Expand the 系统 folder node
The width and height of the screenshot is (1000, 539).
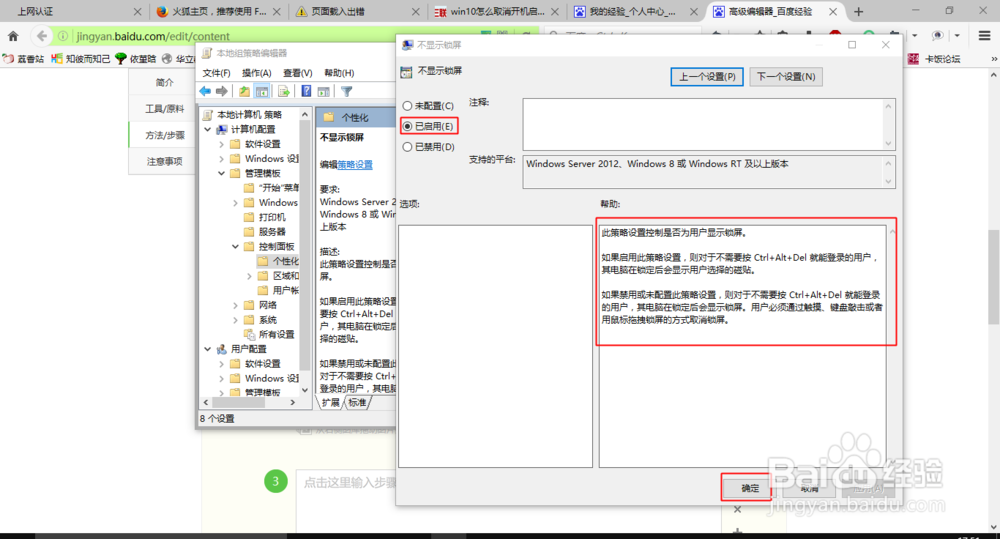[x=236, y=320]
